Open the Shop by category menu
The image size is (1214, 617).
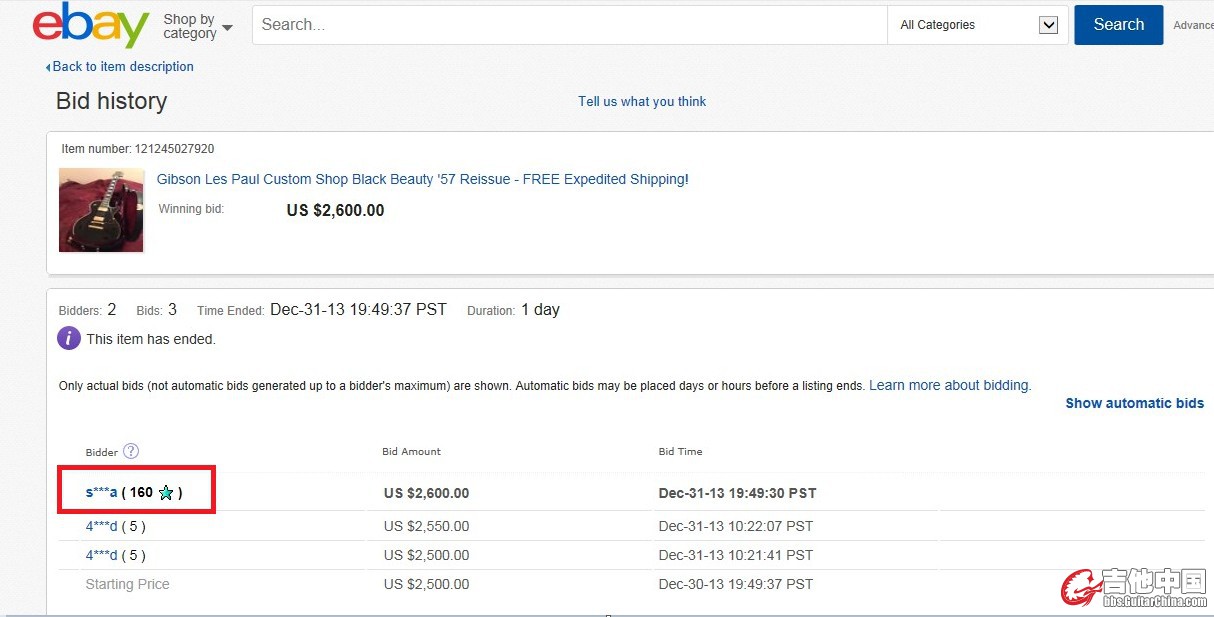pos(197,26)
